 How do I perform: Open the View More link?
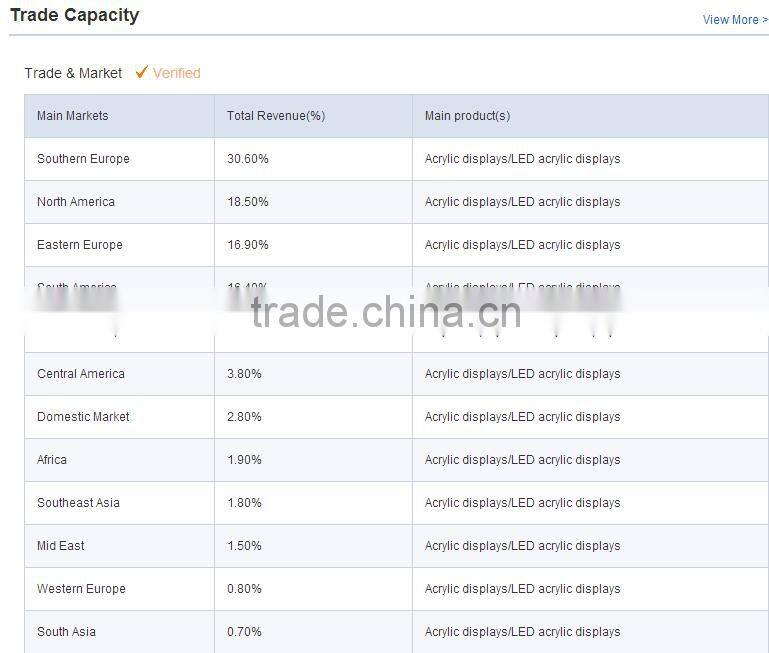(735, 20)
